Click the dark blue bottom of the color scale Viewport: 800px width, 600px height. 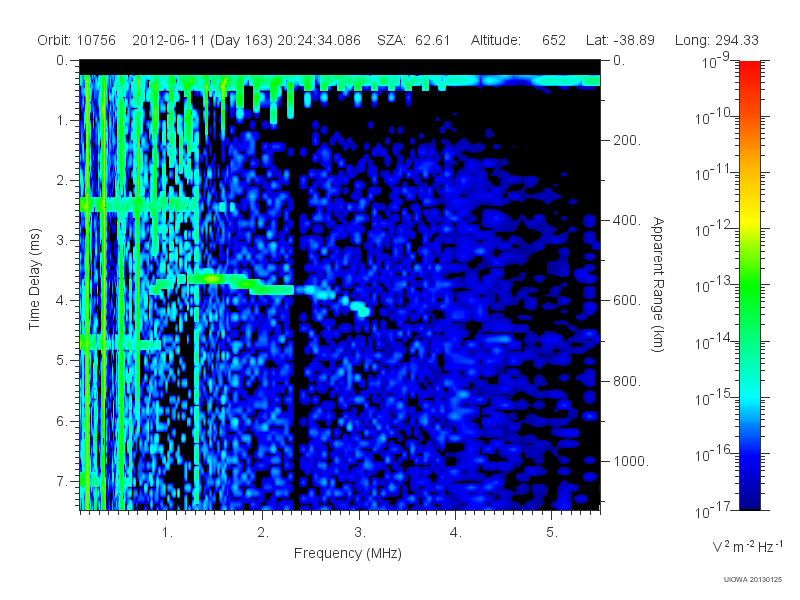coord(749,497)
